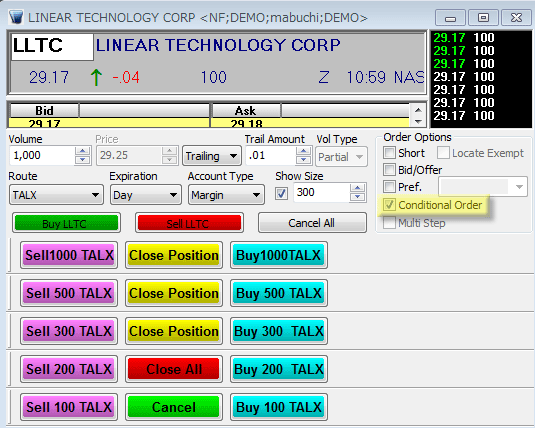Check the Pref. option
This screenshot has height=428, width=535.
(x=389, y=187)
